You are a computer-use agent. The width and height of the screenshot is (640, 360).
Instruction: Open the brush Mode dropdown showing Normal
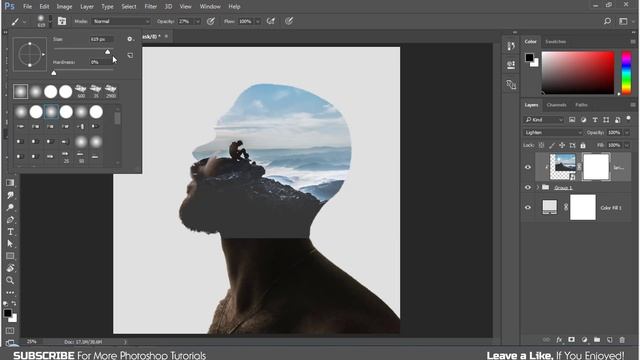click(x=121, y=21)
